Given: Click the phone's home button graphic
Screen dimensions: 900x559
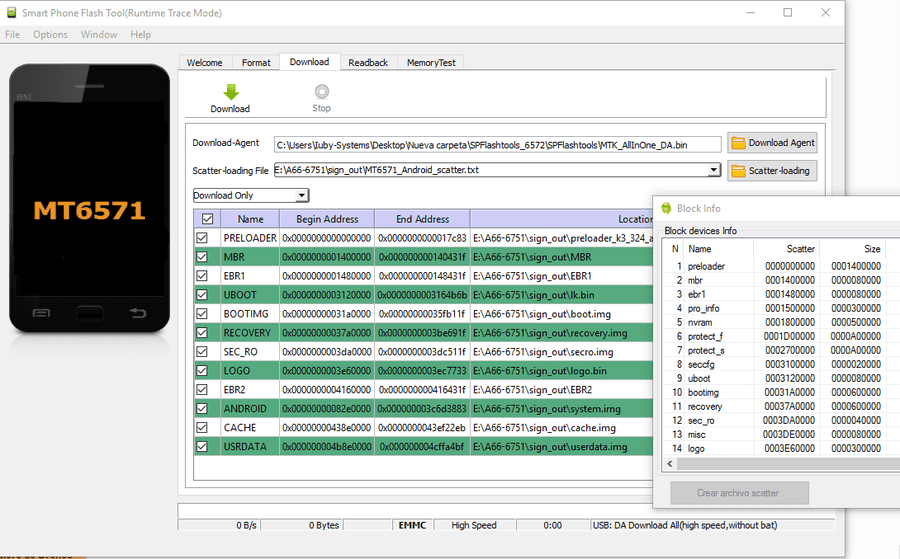Looking at the screenshot, I should click(x=90, y=313).
